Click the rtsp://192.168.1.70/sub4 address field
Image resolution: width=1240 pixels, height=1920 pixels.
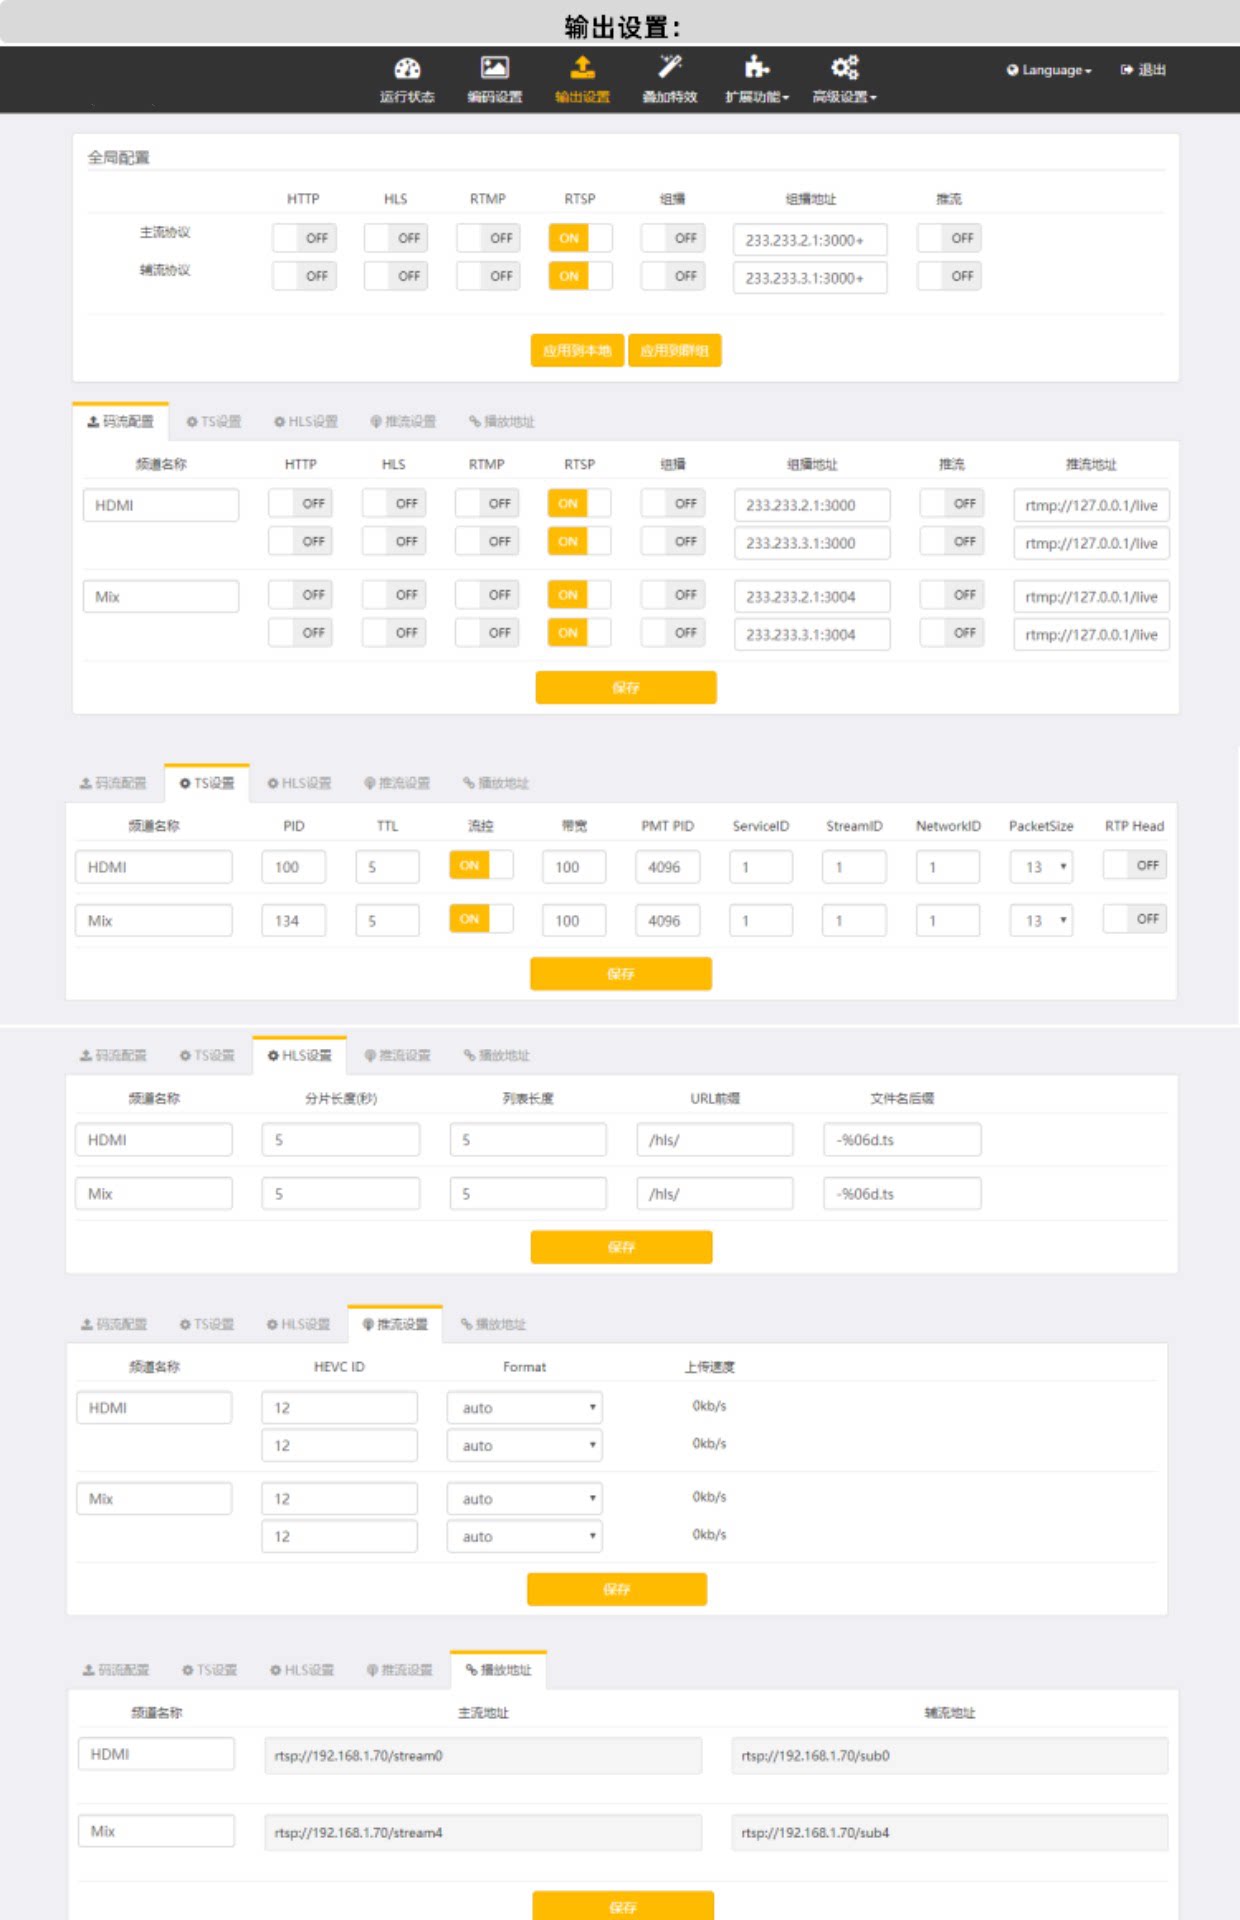click(x=949, y=1833)
